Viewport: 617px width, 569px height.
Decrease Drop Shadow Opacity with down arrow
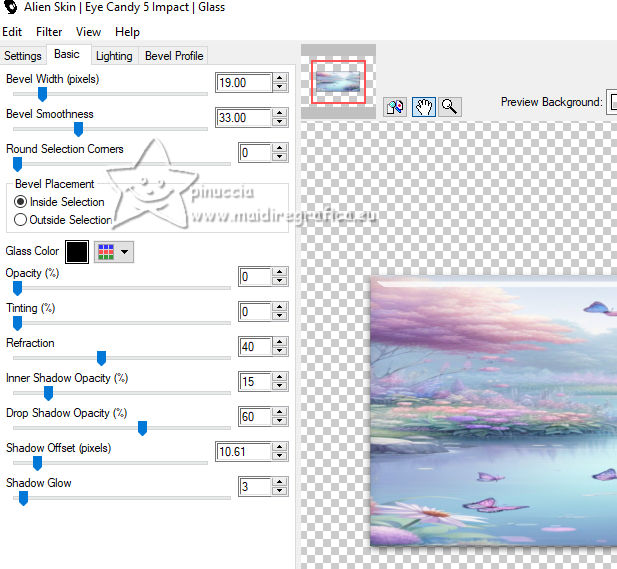point(279,421)
